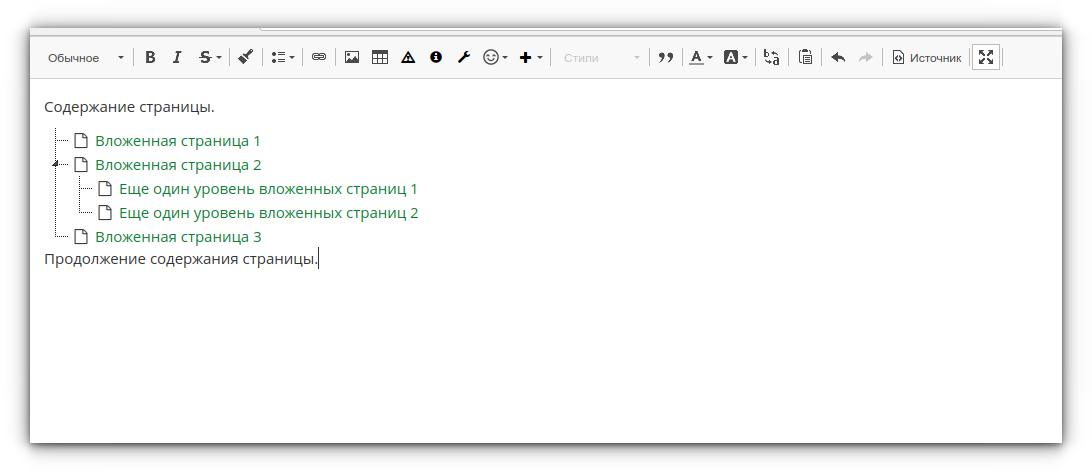Collapse the Вложенная страница 2 tree node

[x=55, y=164]
